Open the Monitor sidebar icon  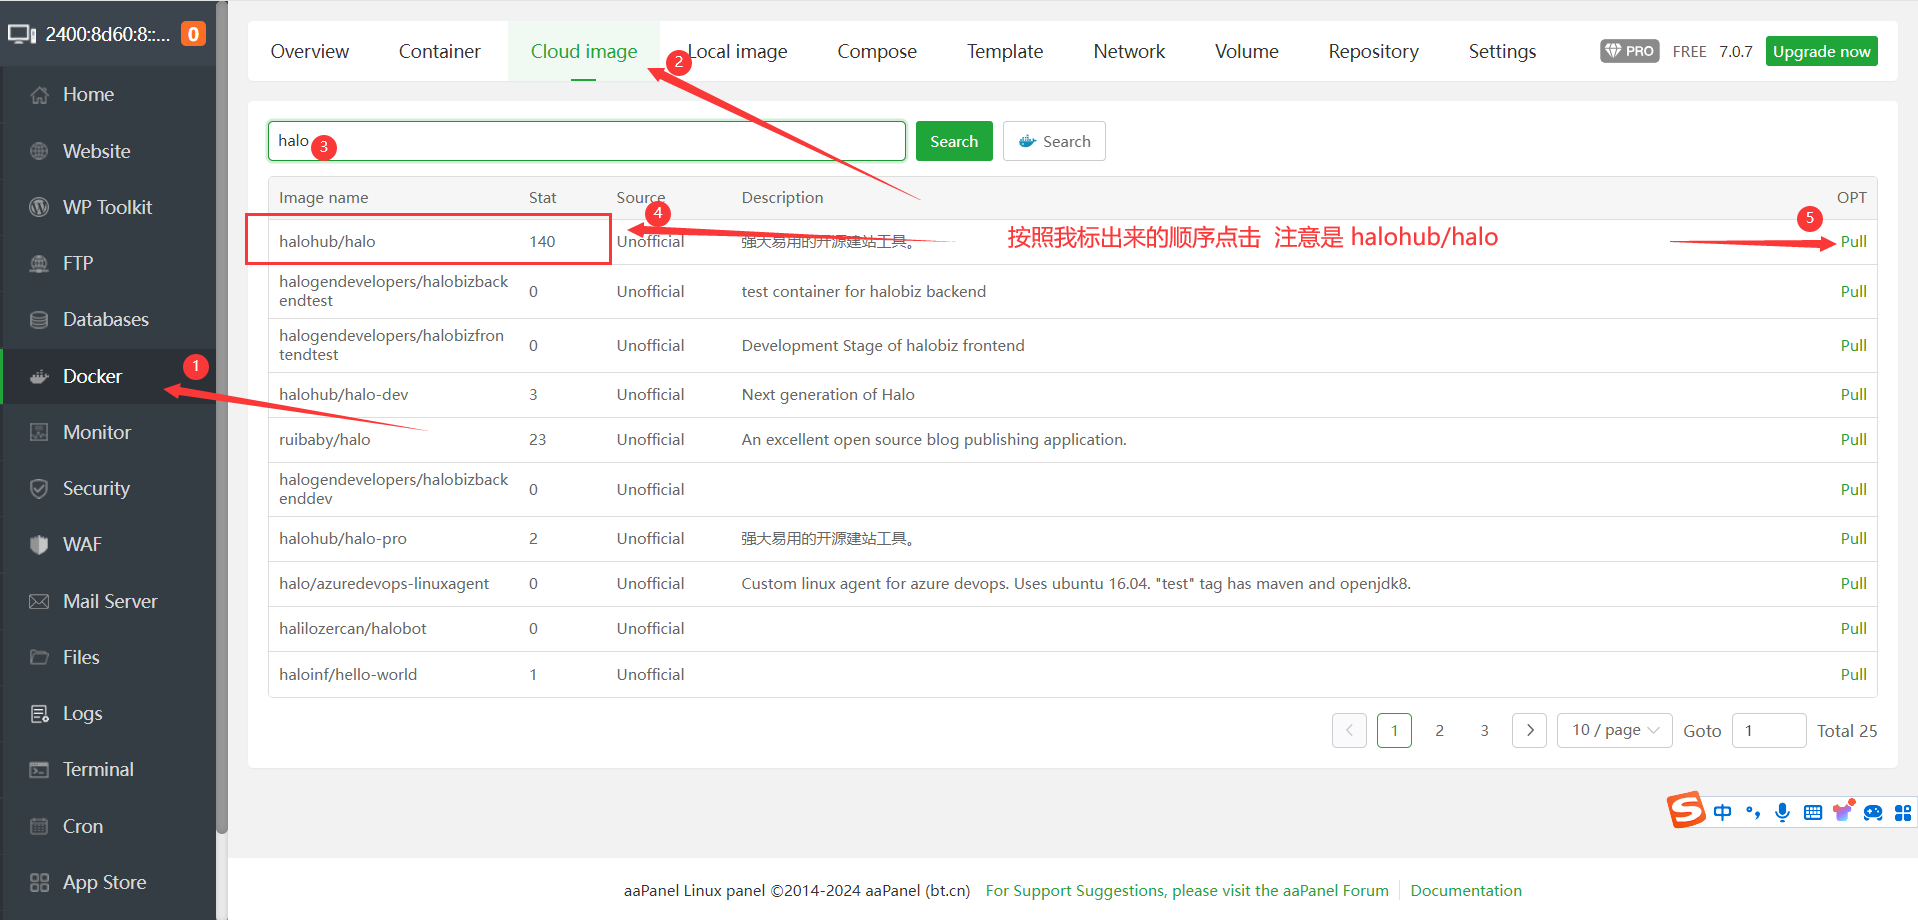click(x=39, y=432)
